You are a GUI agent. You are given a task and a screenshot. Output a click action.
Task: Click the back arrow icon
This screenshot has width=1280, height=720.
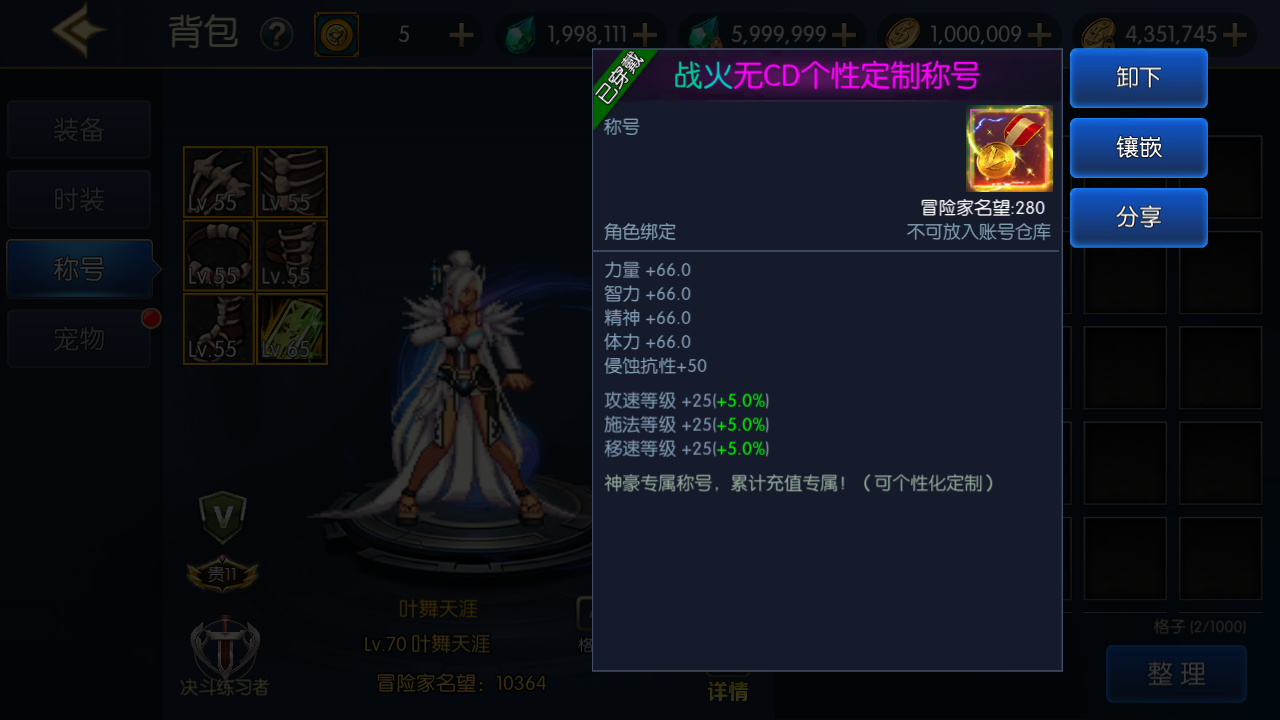coord(80,30)
